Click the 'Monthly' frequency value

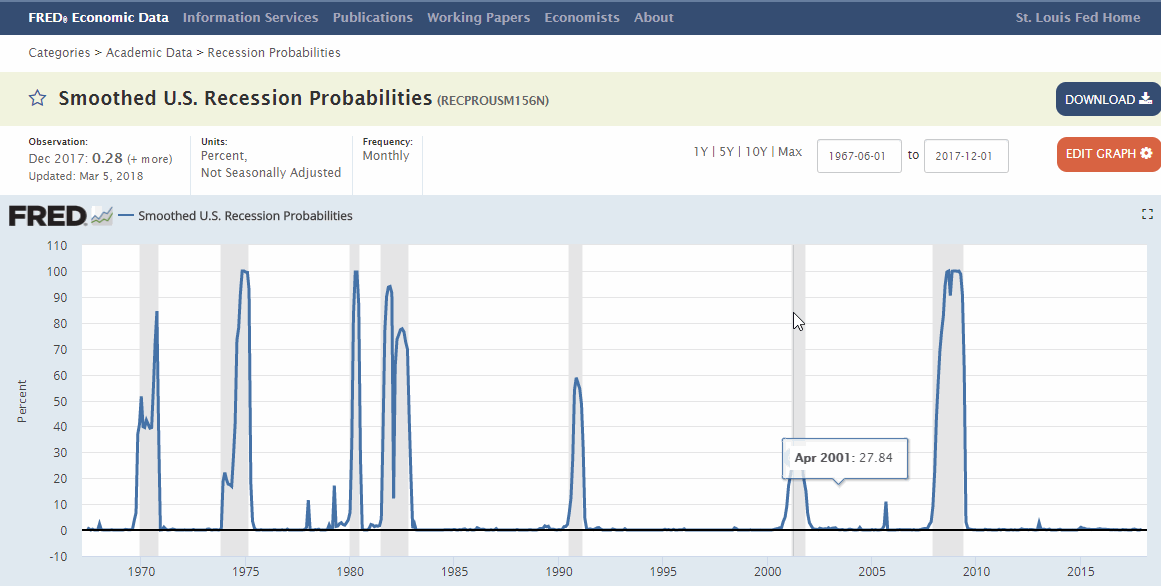(x=386, y=156)
